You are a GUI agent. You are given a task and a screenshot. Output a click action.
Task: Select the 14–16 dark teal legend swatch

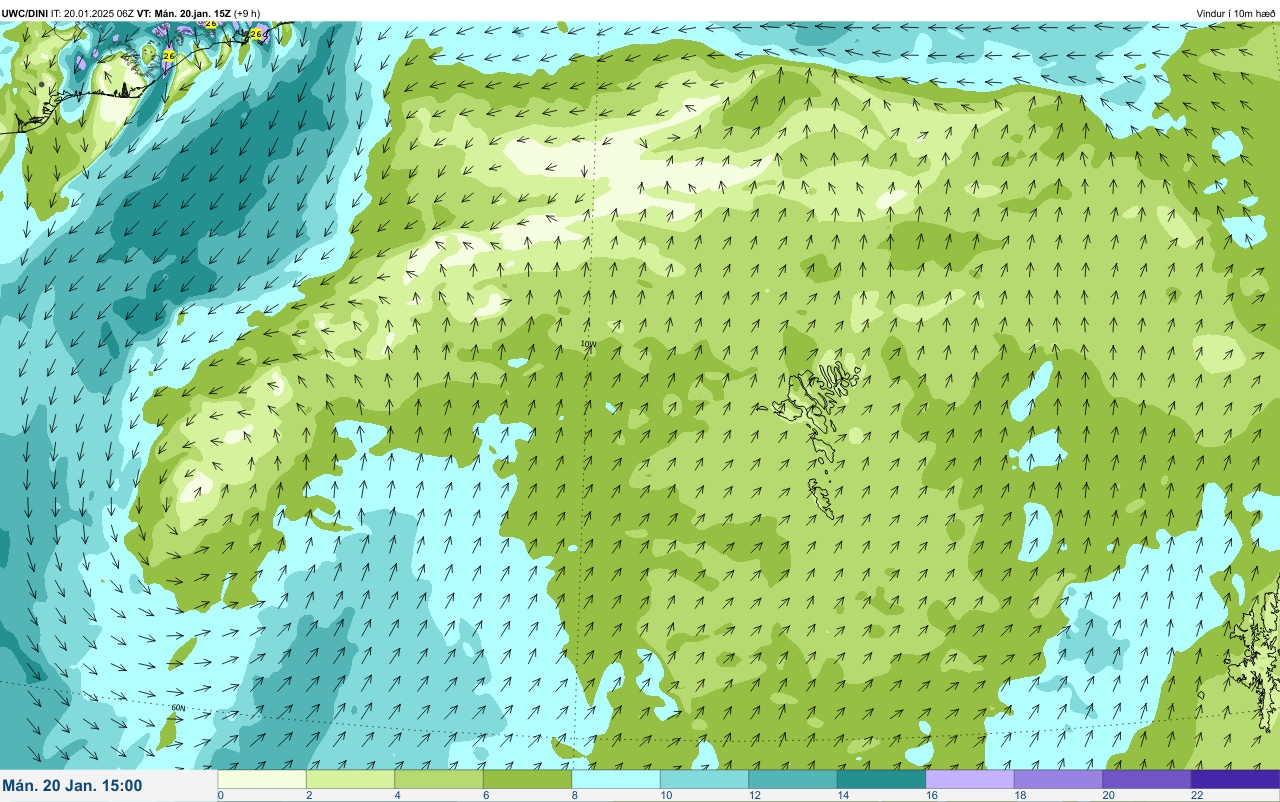pos(881,779)
